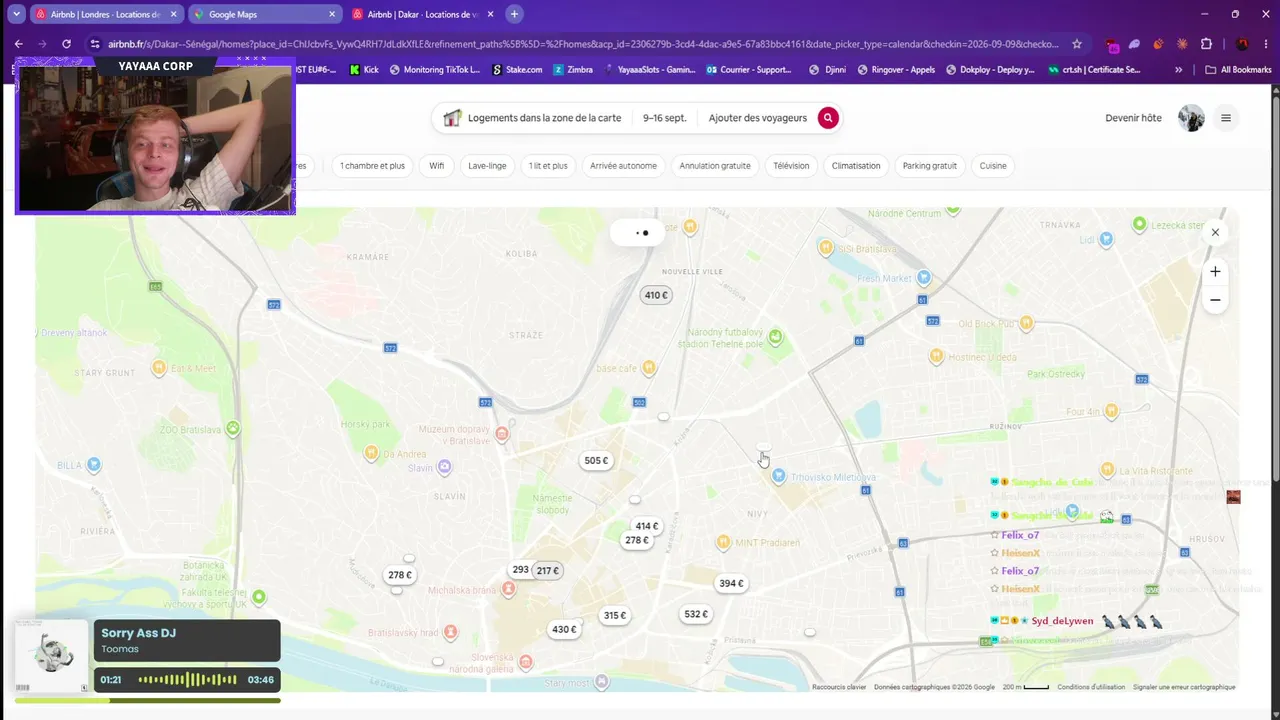
Task: Click the MINT Pradiareň restaurant pin
Action: (723, 542)
